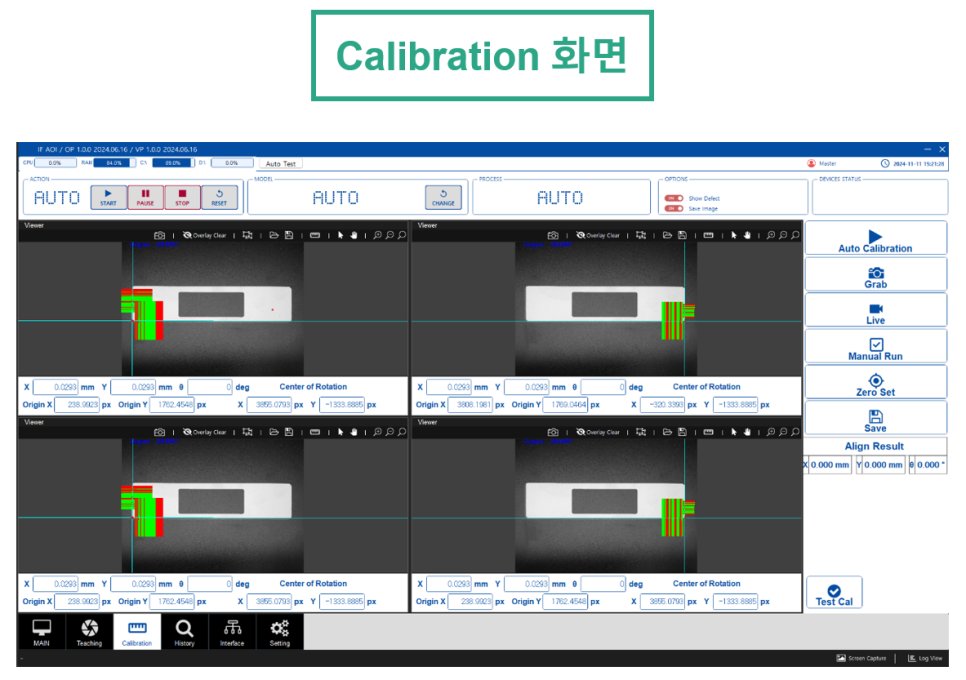Switch to the Teaching tab
The height and width of the screenshot is (680, 966).
(89, 631)
